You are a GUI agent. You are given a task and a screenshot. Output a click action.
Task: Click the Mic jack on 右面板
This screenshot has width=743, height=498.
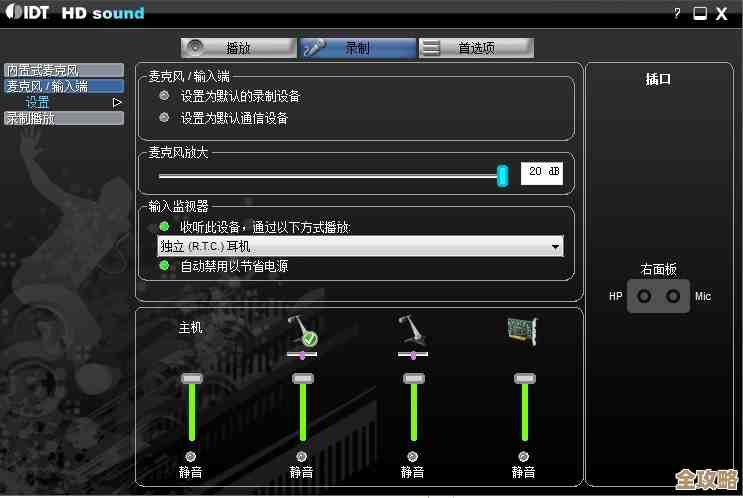673,296
